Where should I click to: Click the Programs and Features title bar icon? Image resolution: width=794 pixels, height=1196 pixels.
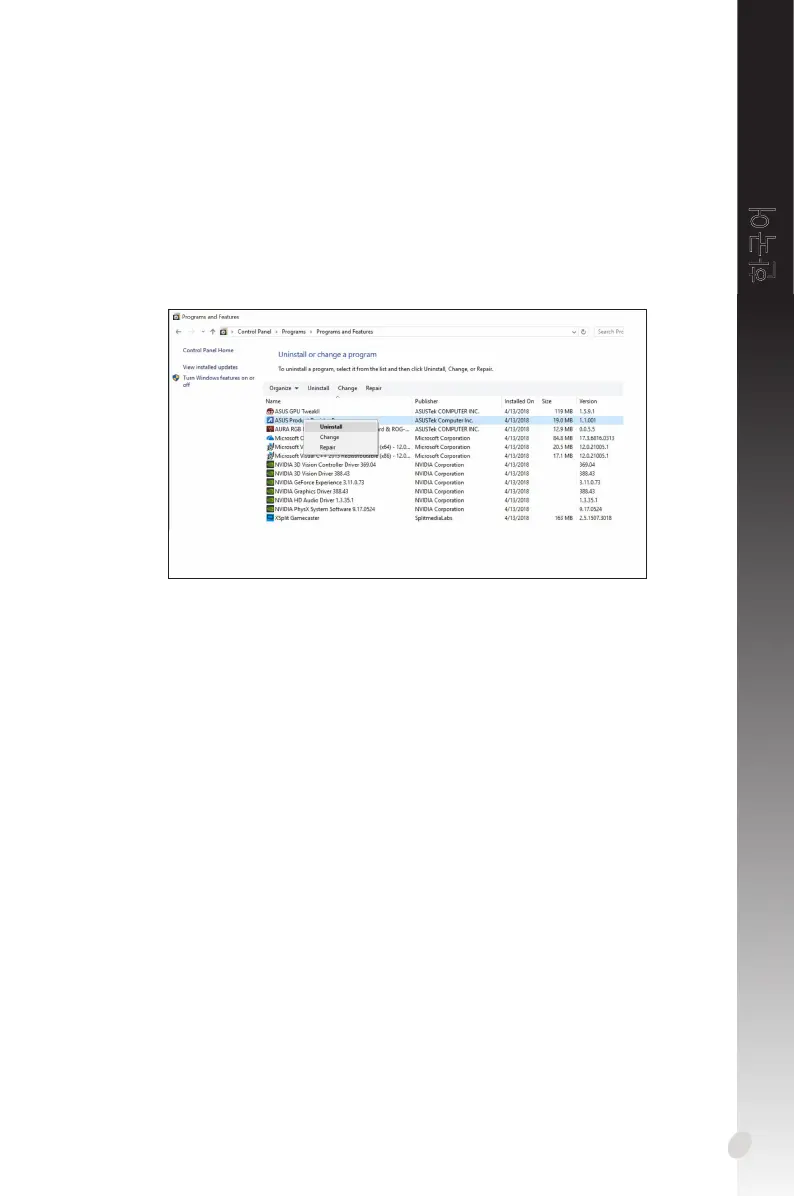pyautogui.click(x=176, y=317)
